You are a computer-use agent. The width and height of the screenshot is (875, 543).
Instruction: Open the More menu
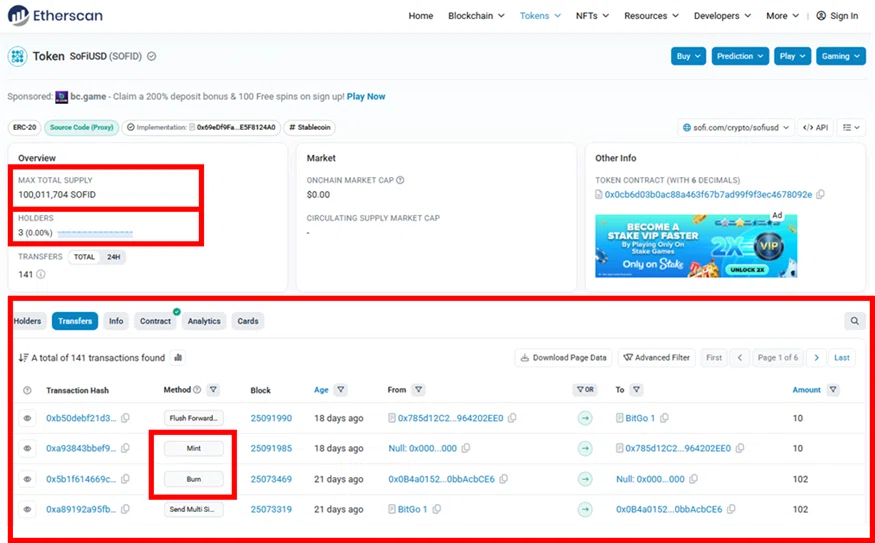(782, 16)
